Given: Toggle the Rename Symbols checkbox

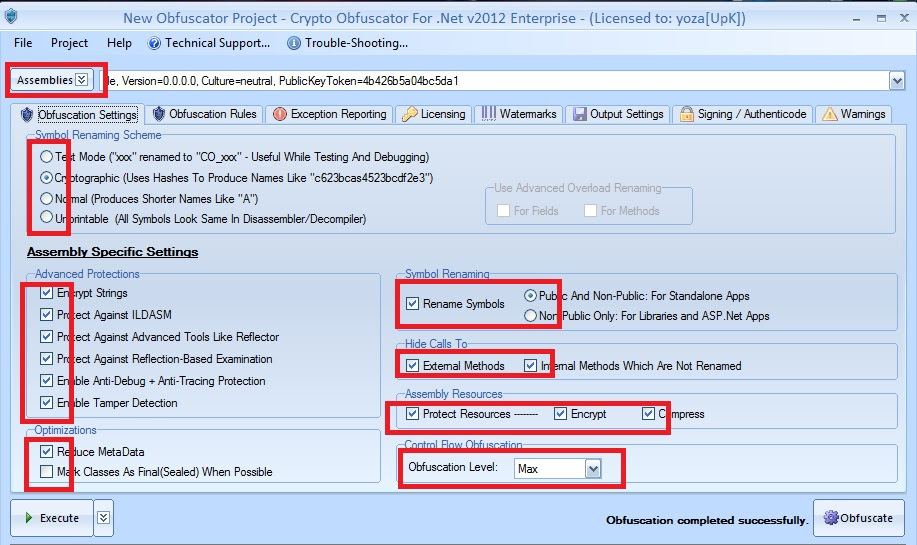Looking at the screenshot, I should [412, 303].
